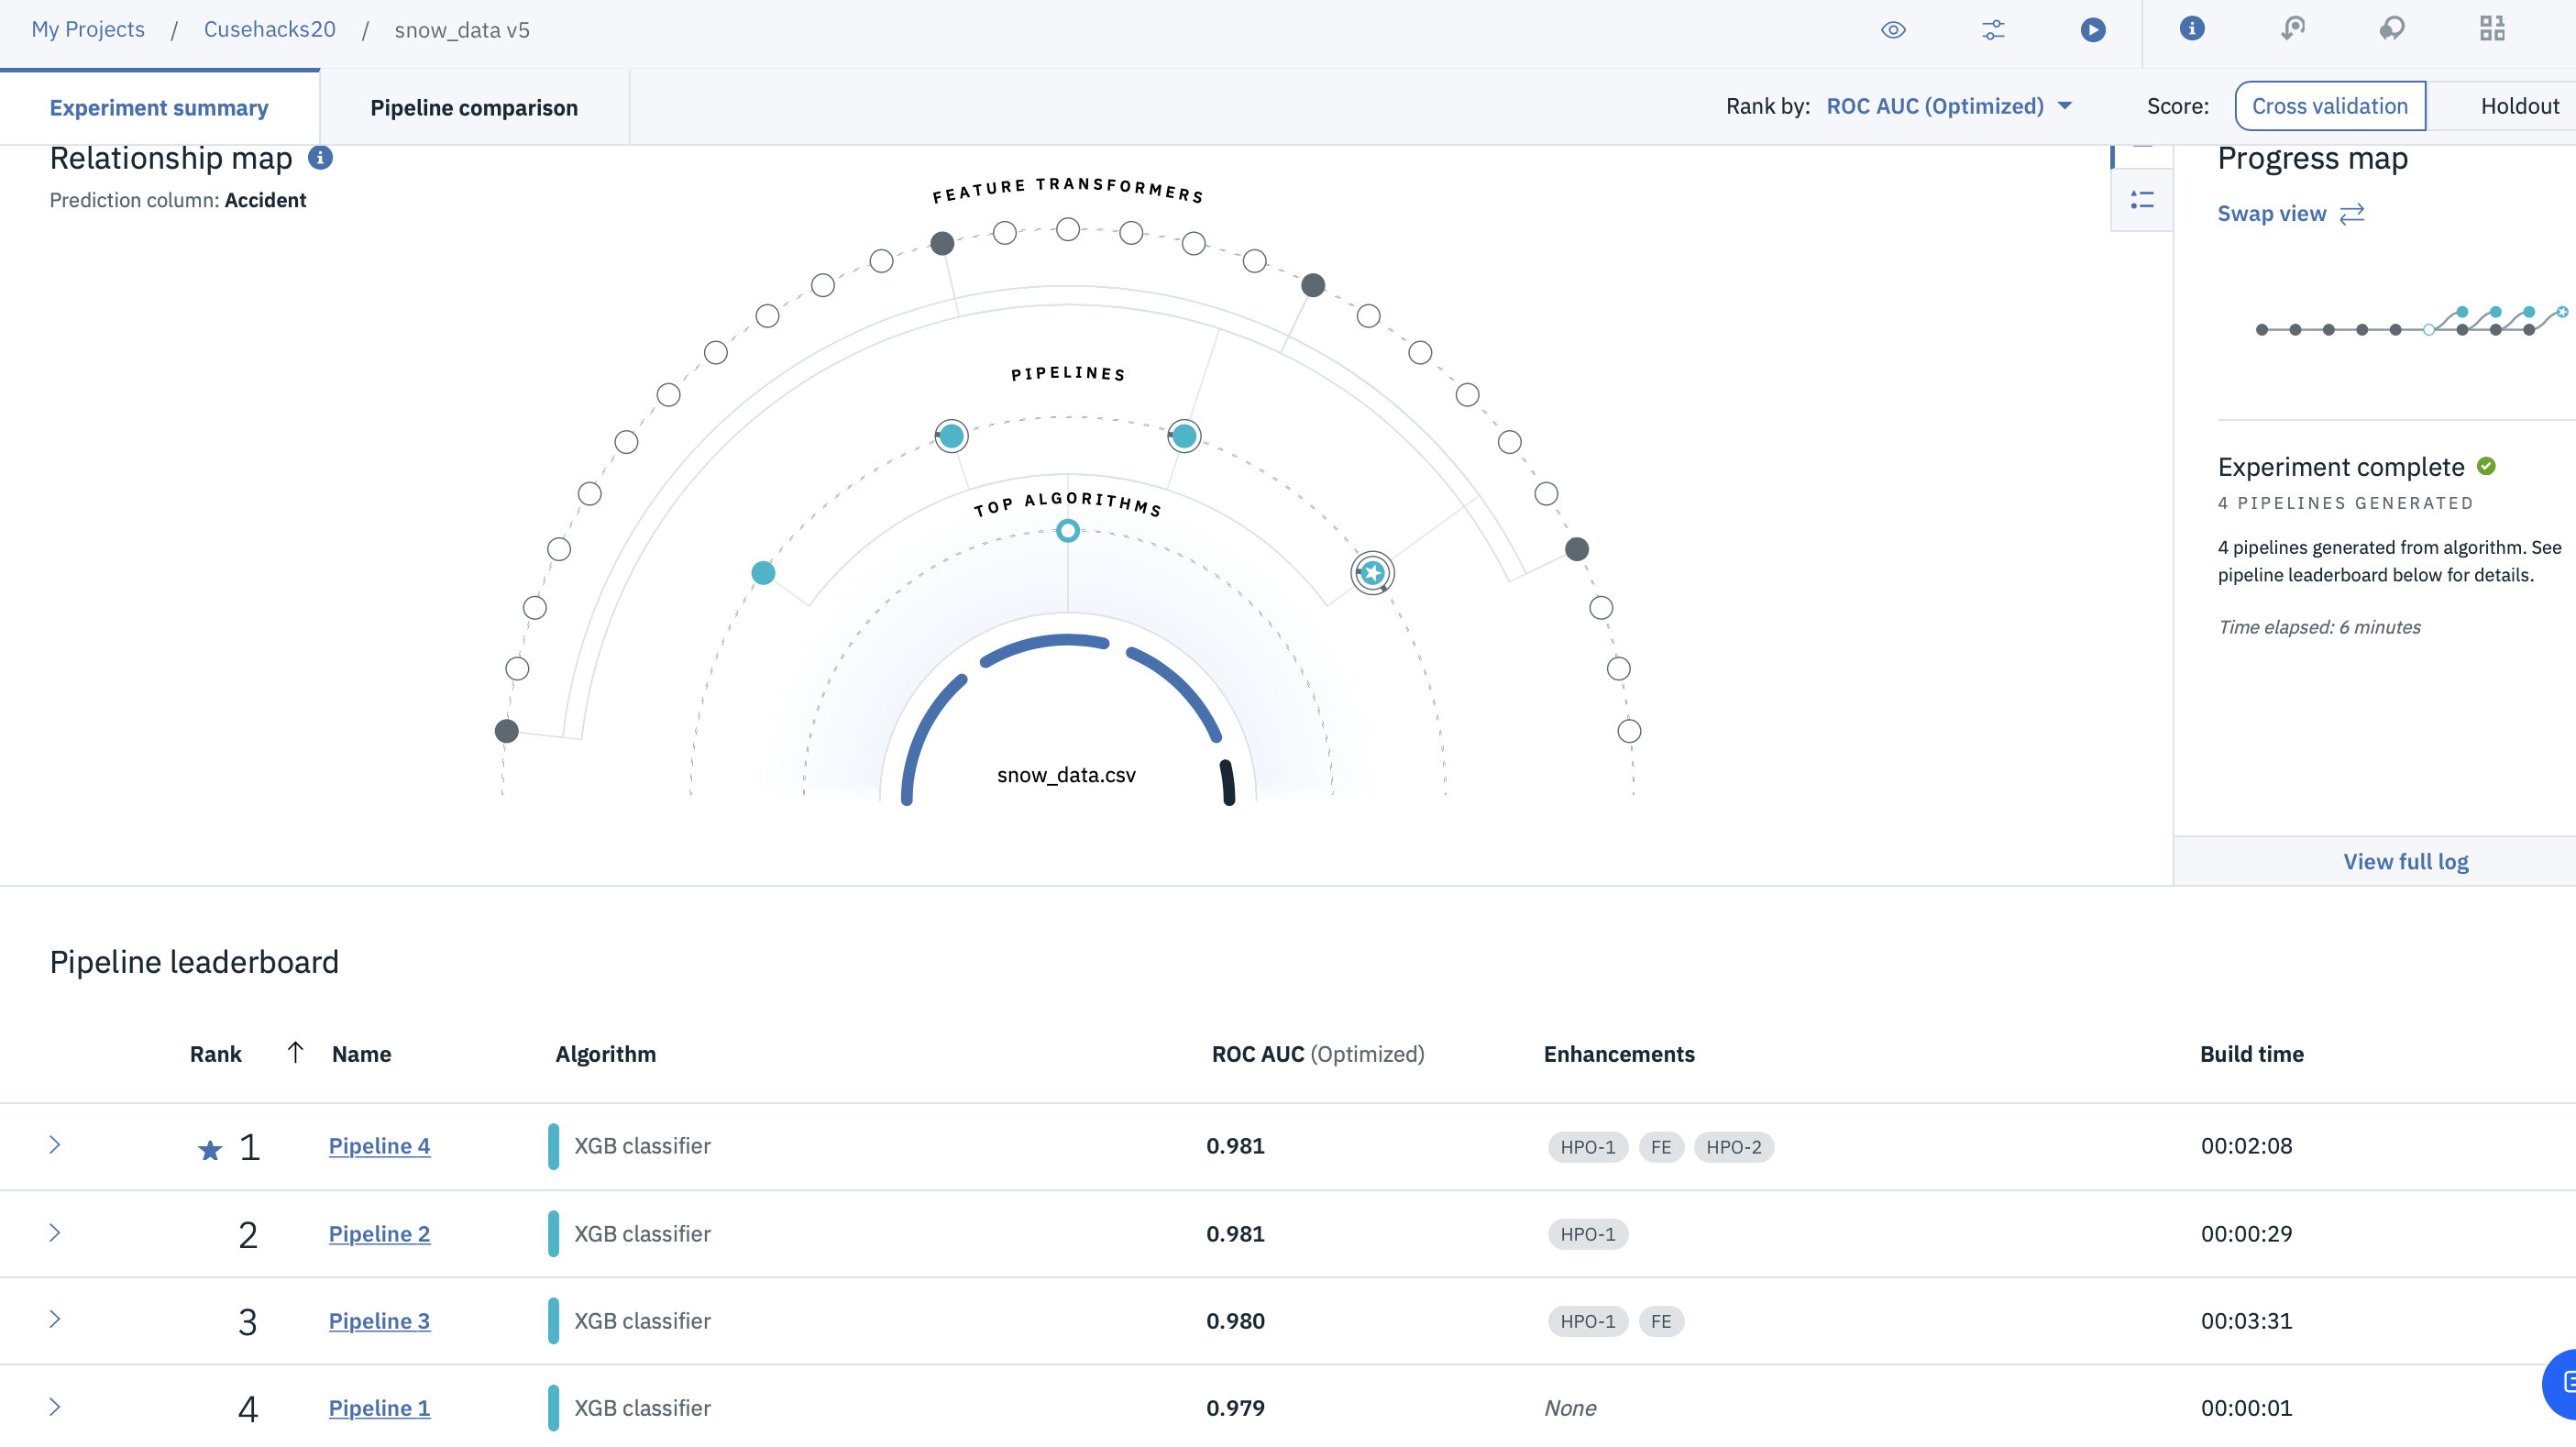
Task: Click the run experiment play button
Action: pos(2092,30)
